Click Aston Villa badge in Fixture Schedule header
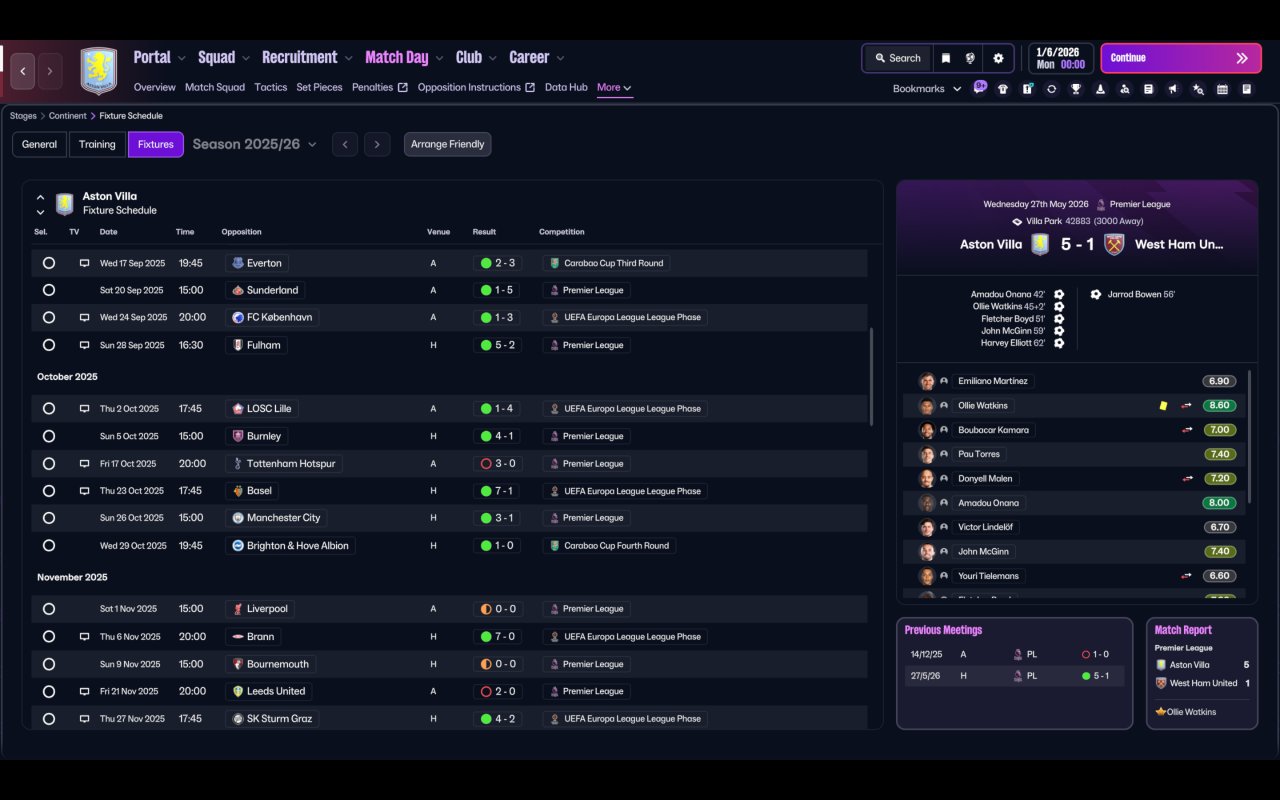Image resolution: width=1280 pixels, height=800 pixels. tap(65, 204)
